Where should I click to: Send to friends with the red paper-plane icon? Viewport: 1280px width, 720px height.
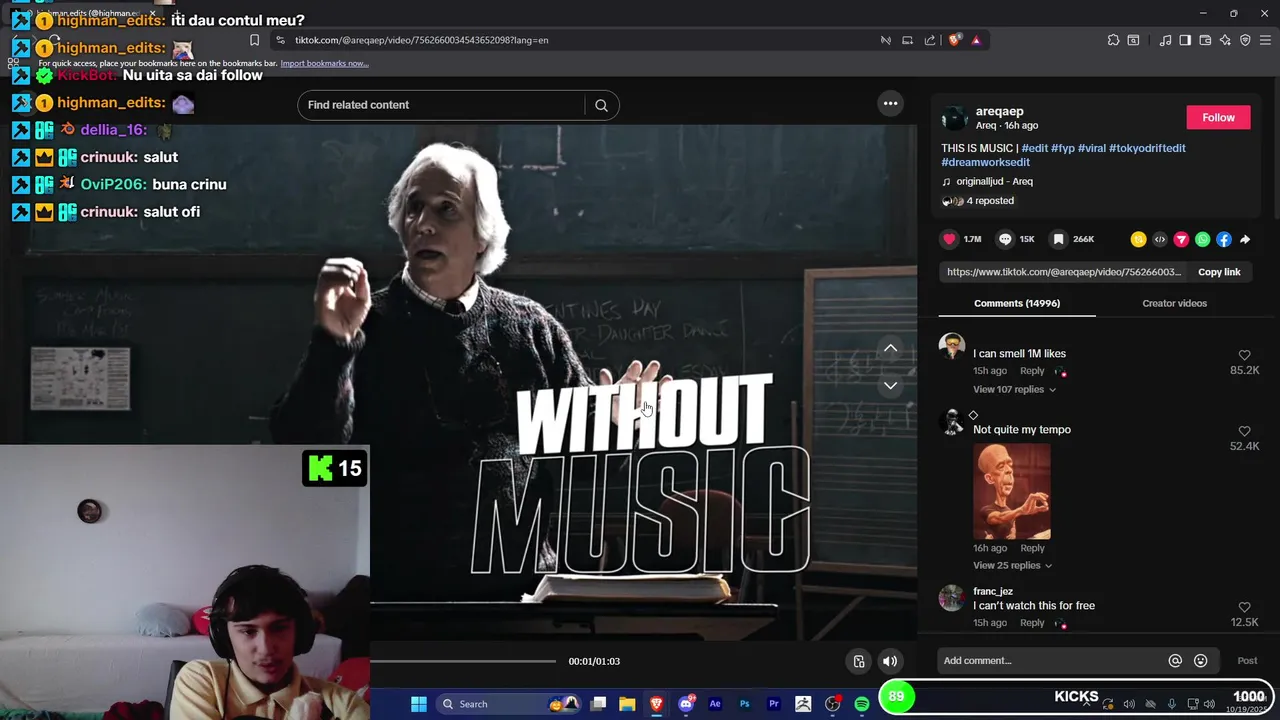(1181, 239)
